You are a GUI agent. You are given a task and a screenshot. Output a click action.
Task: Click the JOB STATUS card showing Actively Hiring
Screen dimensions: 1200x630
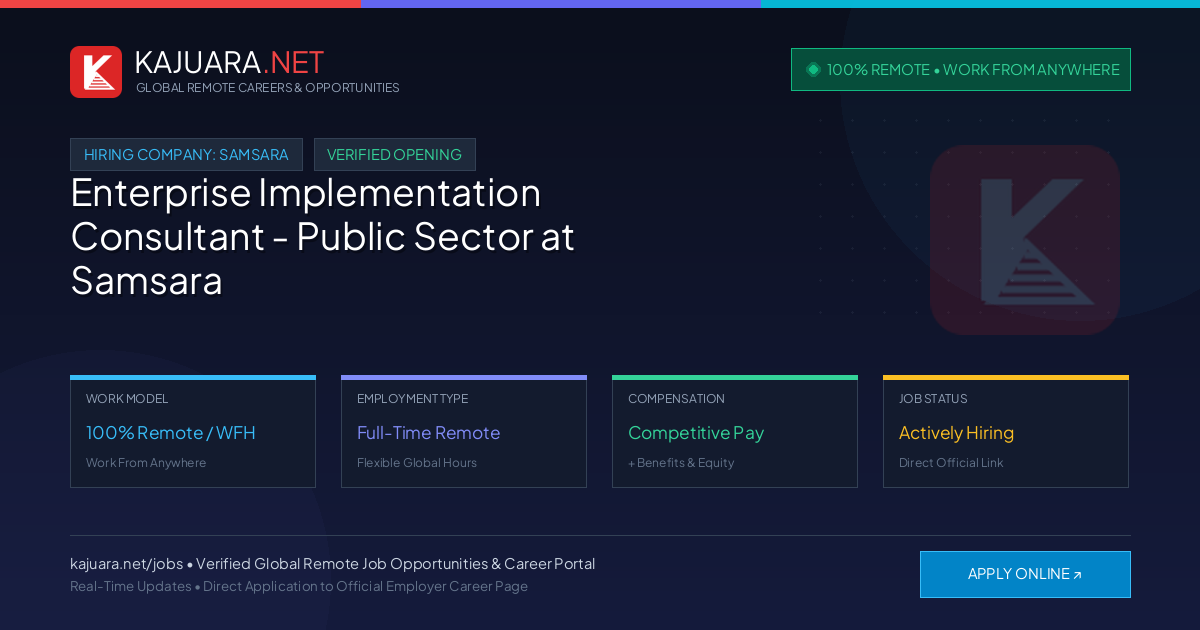(x=1006, y=432)
